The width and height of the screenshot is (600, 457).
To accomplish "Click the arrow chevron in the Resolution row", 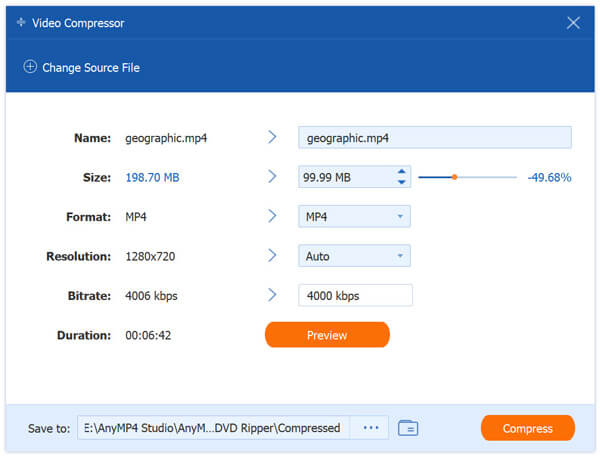I will (x=272, y=256).
